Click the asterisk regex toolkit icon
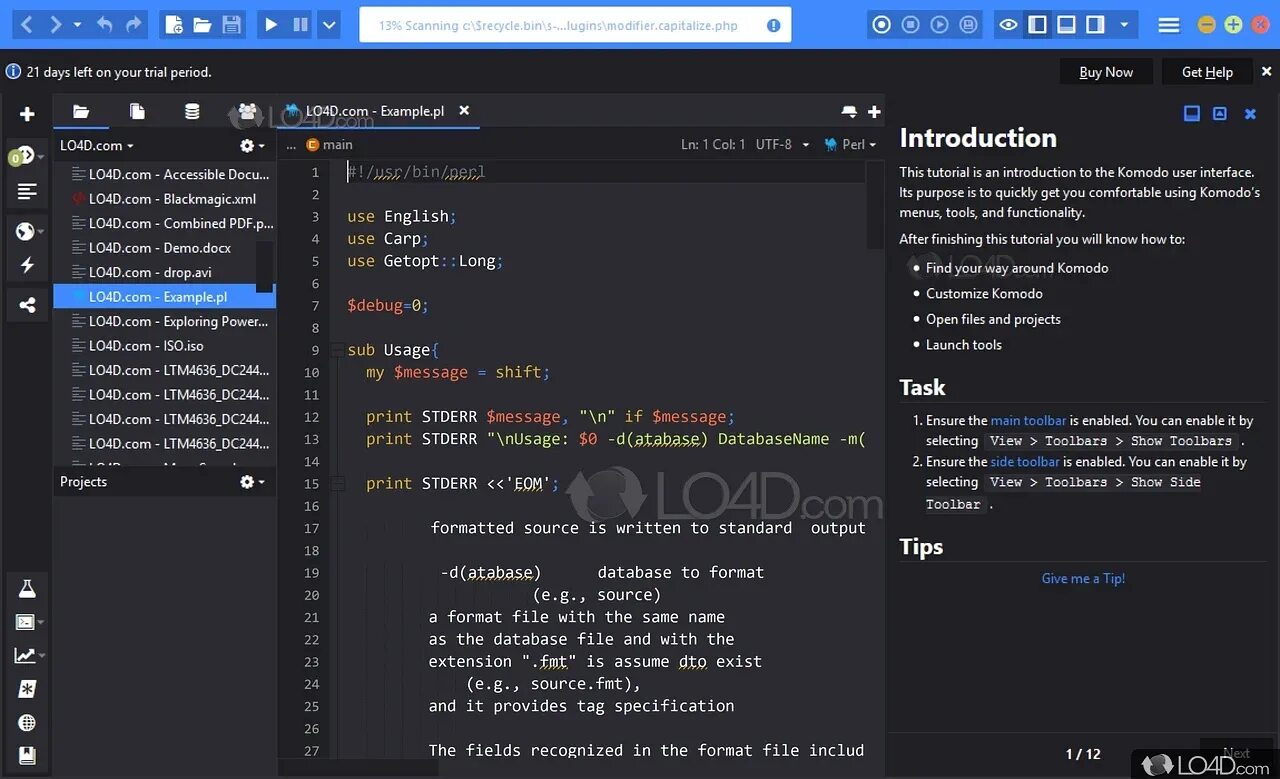The height and width of the screenshot is (779, 1280). pos(27,689)
